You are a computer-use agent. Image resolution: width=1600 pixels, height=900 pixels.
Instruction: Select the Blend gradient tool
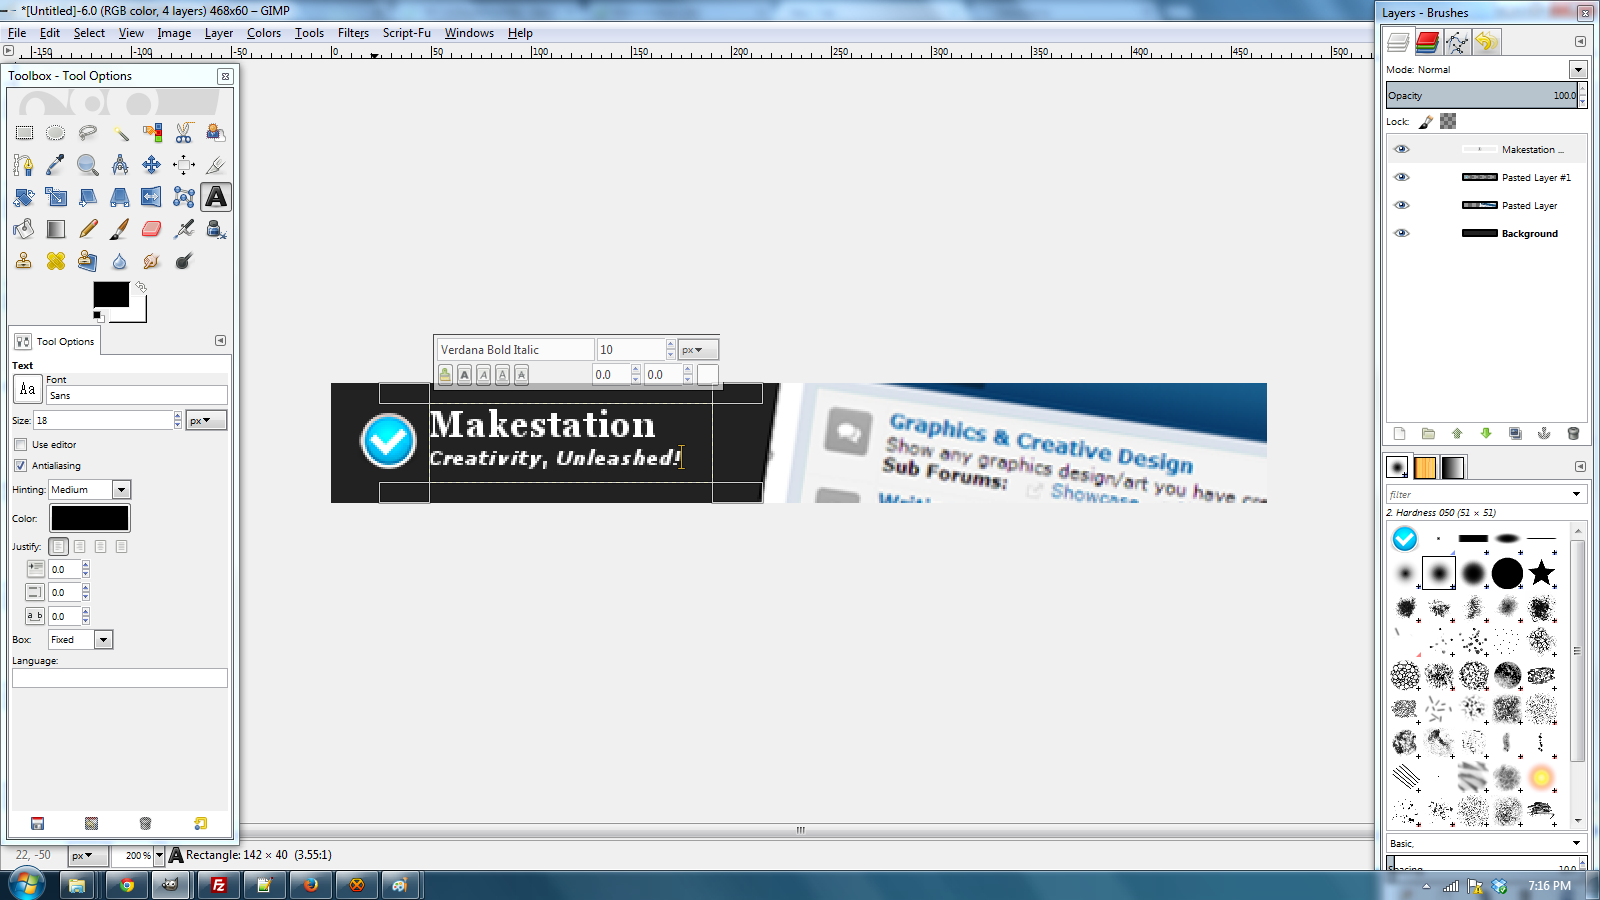pos(56,229)
